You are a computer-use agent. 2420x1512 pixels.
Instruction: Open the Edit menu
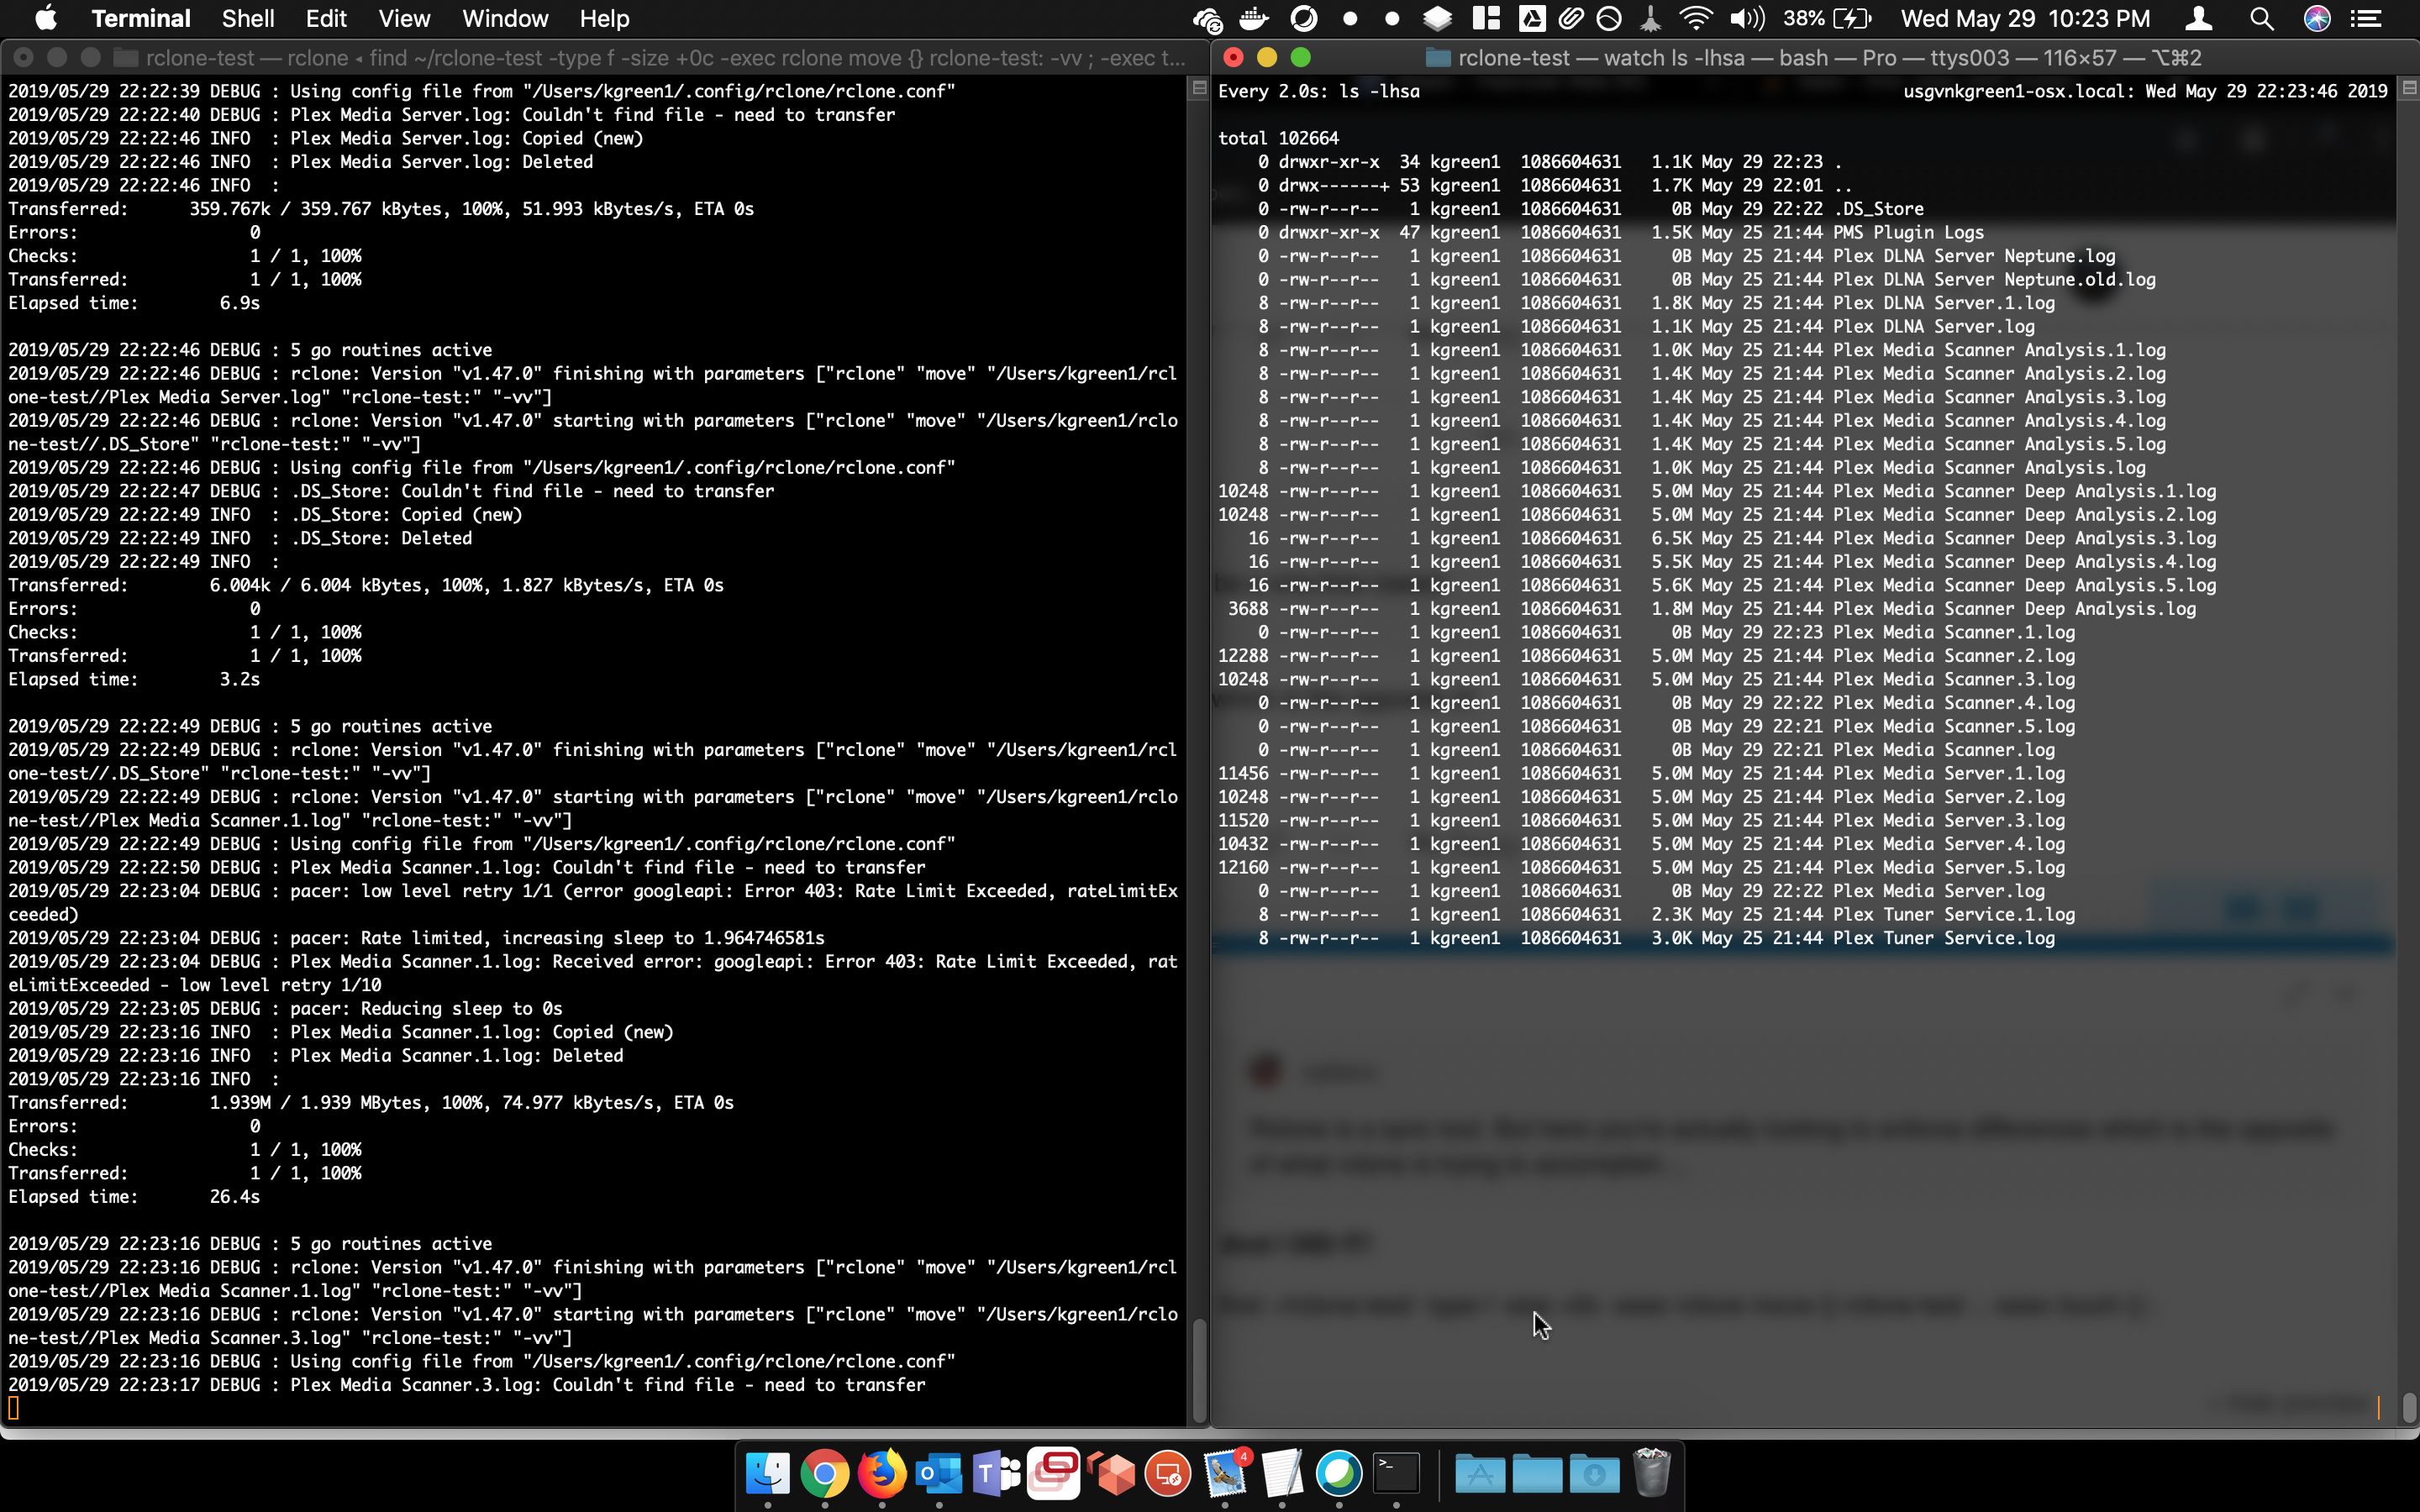(326, 18)
